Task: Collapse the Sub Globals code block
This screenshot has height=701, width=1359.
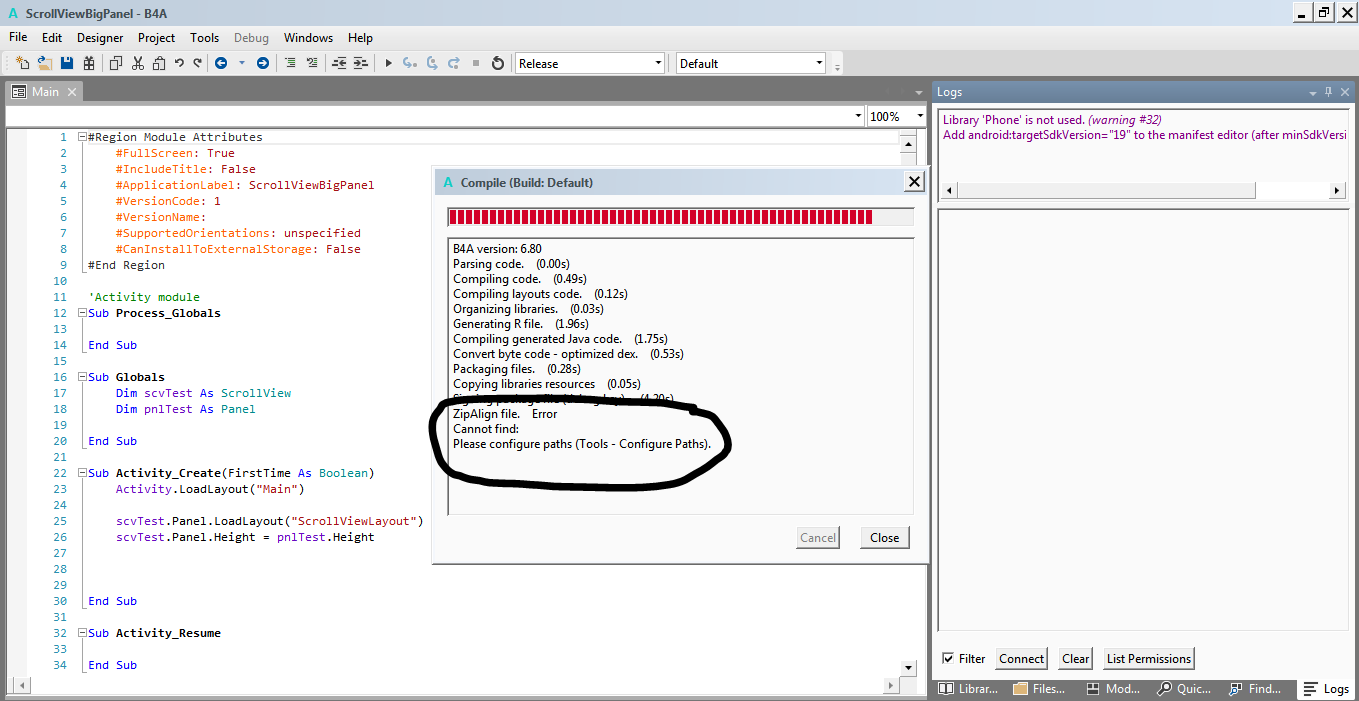Action: 82,377
